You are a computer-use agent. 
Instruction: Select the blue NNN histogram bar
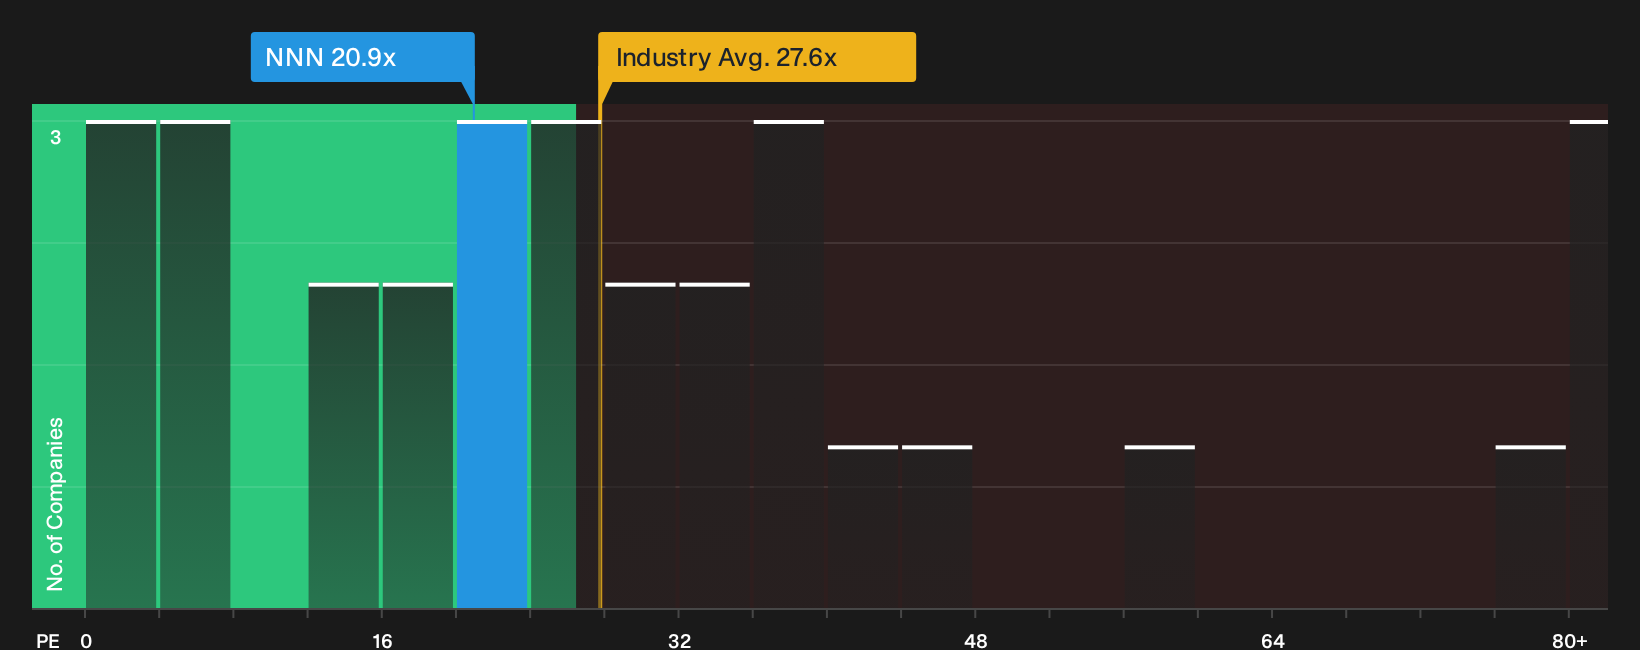(492, 365)
